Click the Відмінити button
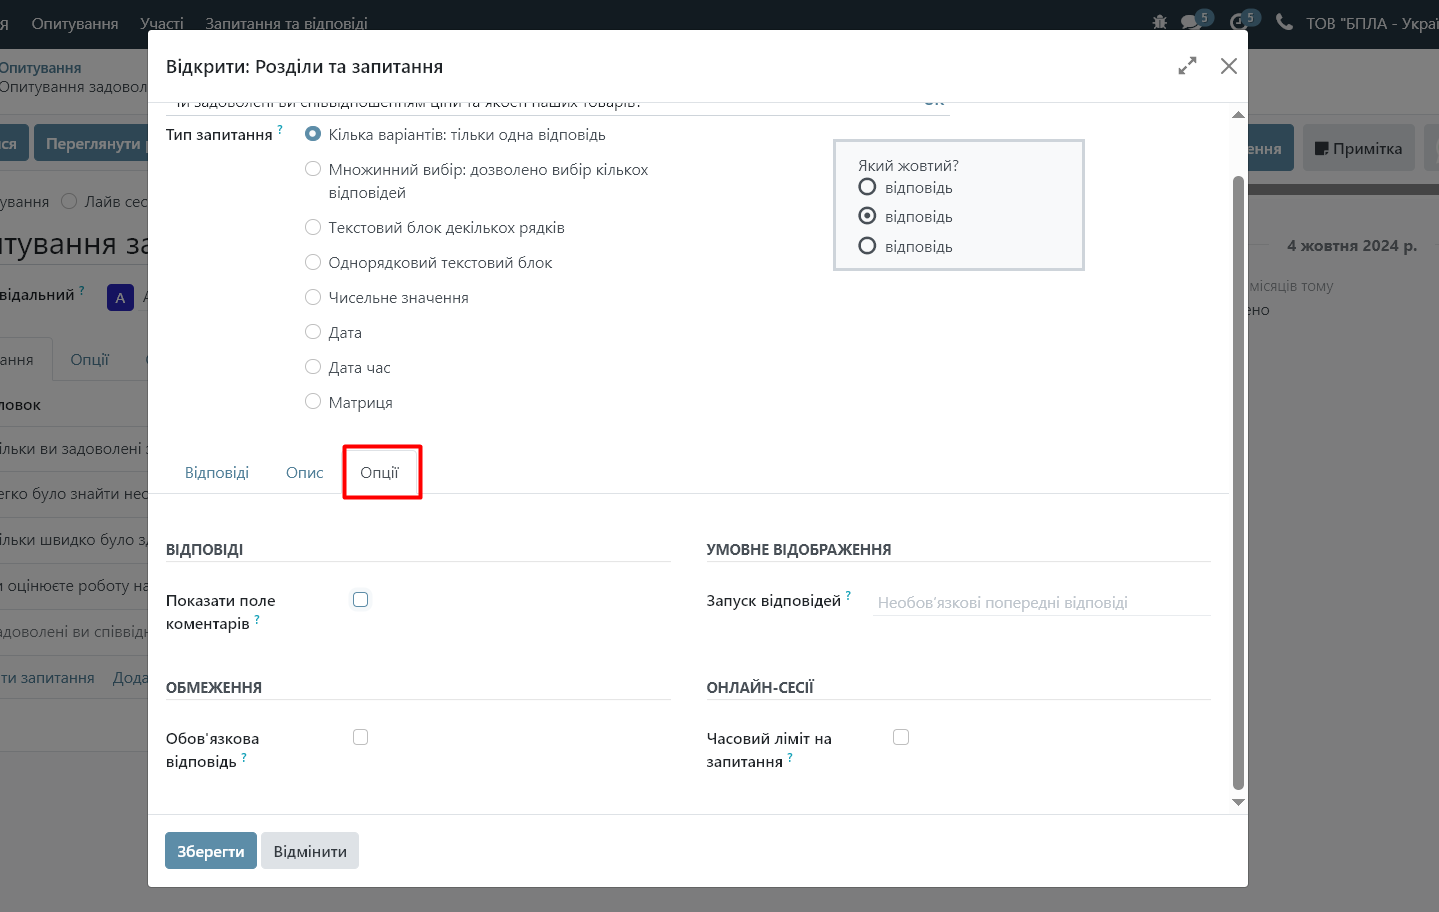The width and height of the screenshot is (1439, 912). (310, 851)
